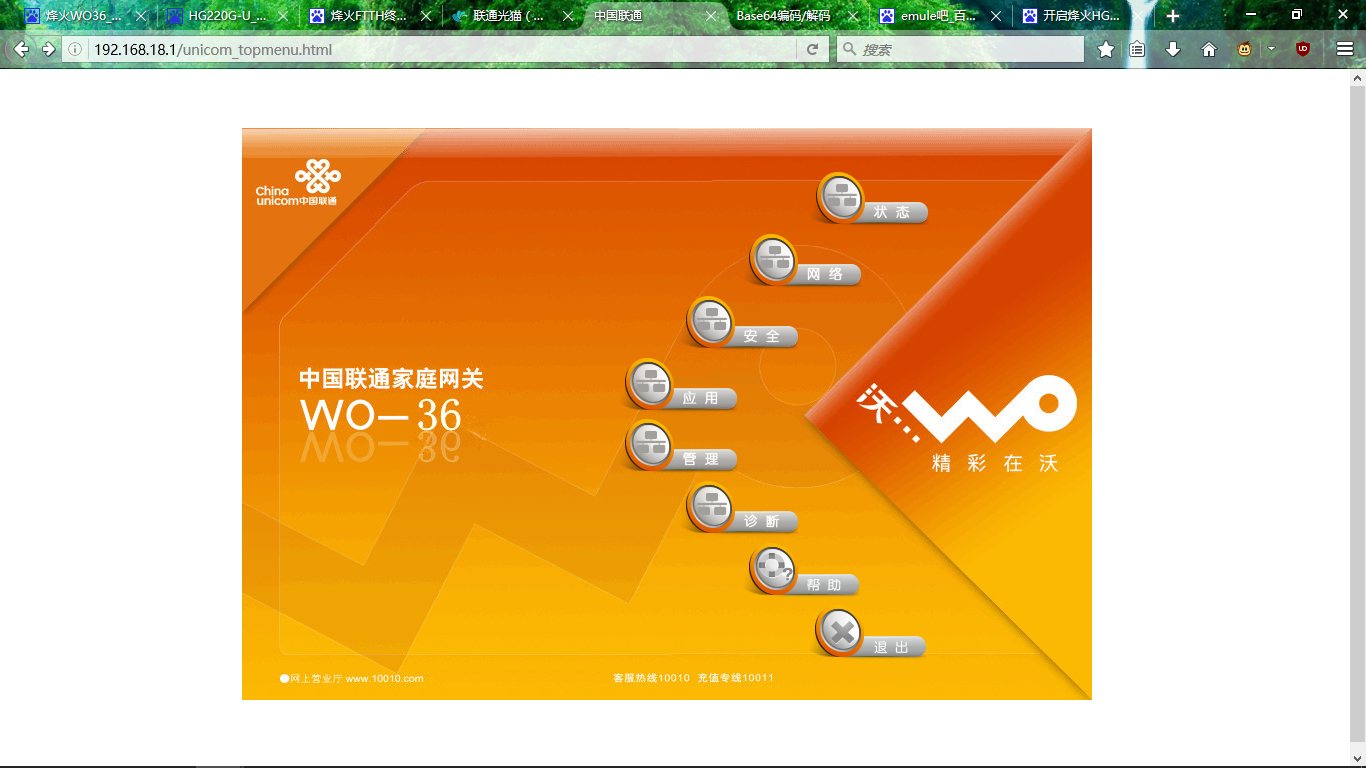Image resolution: width=1366 pixels, height=768 pixels.
Task: Click the 充值专线10011 footer text
Action: pyautogui.click(x=736, y=678)
